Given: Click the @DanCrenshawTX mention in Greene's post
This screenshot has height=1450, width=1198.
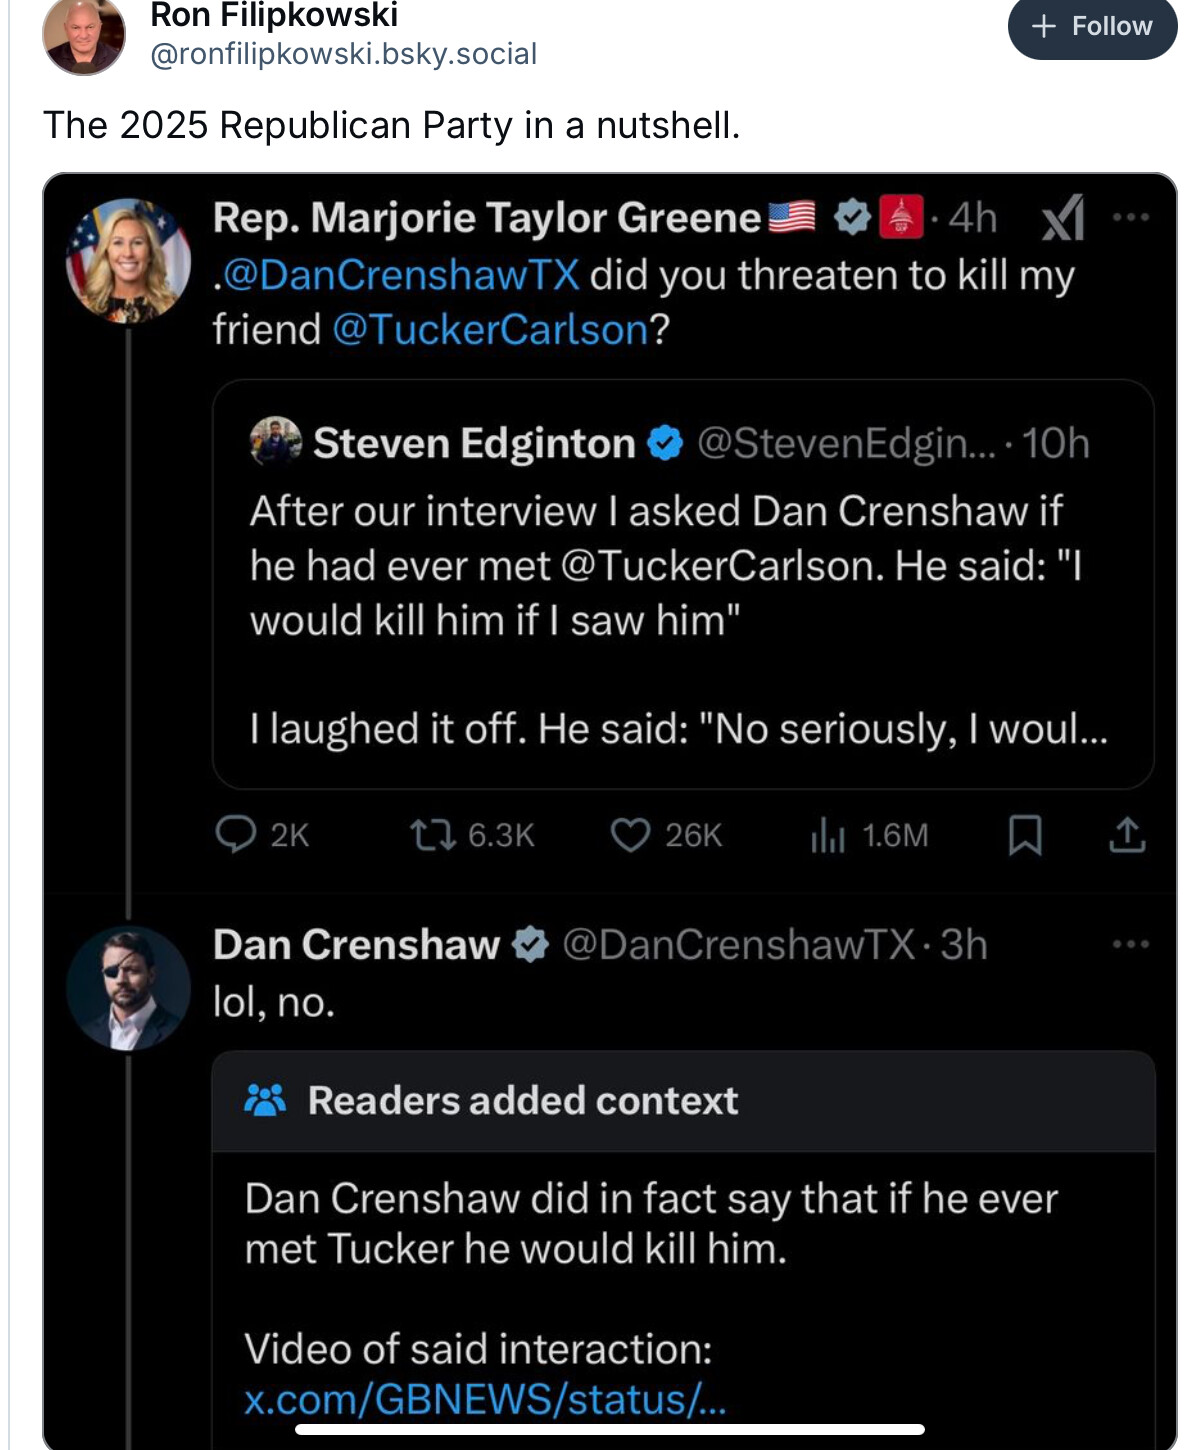Looking at the screenshot, I should click(400, 275).
